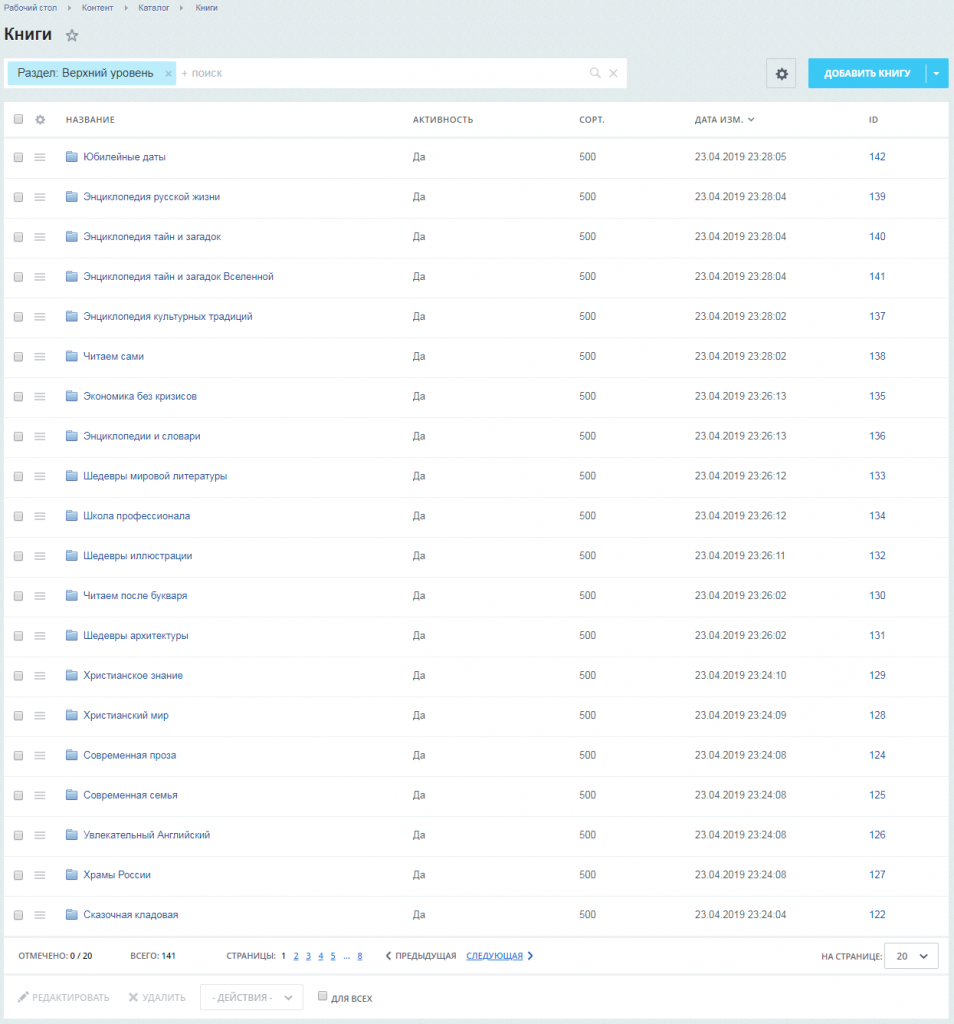Mark the Современная семья row checkbox
This screenshot has width=954, height=1024.
point(18,795)
